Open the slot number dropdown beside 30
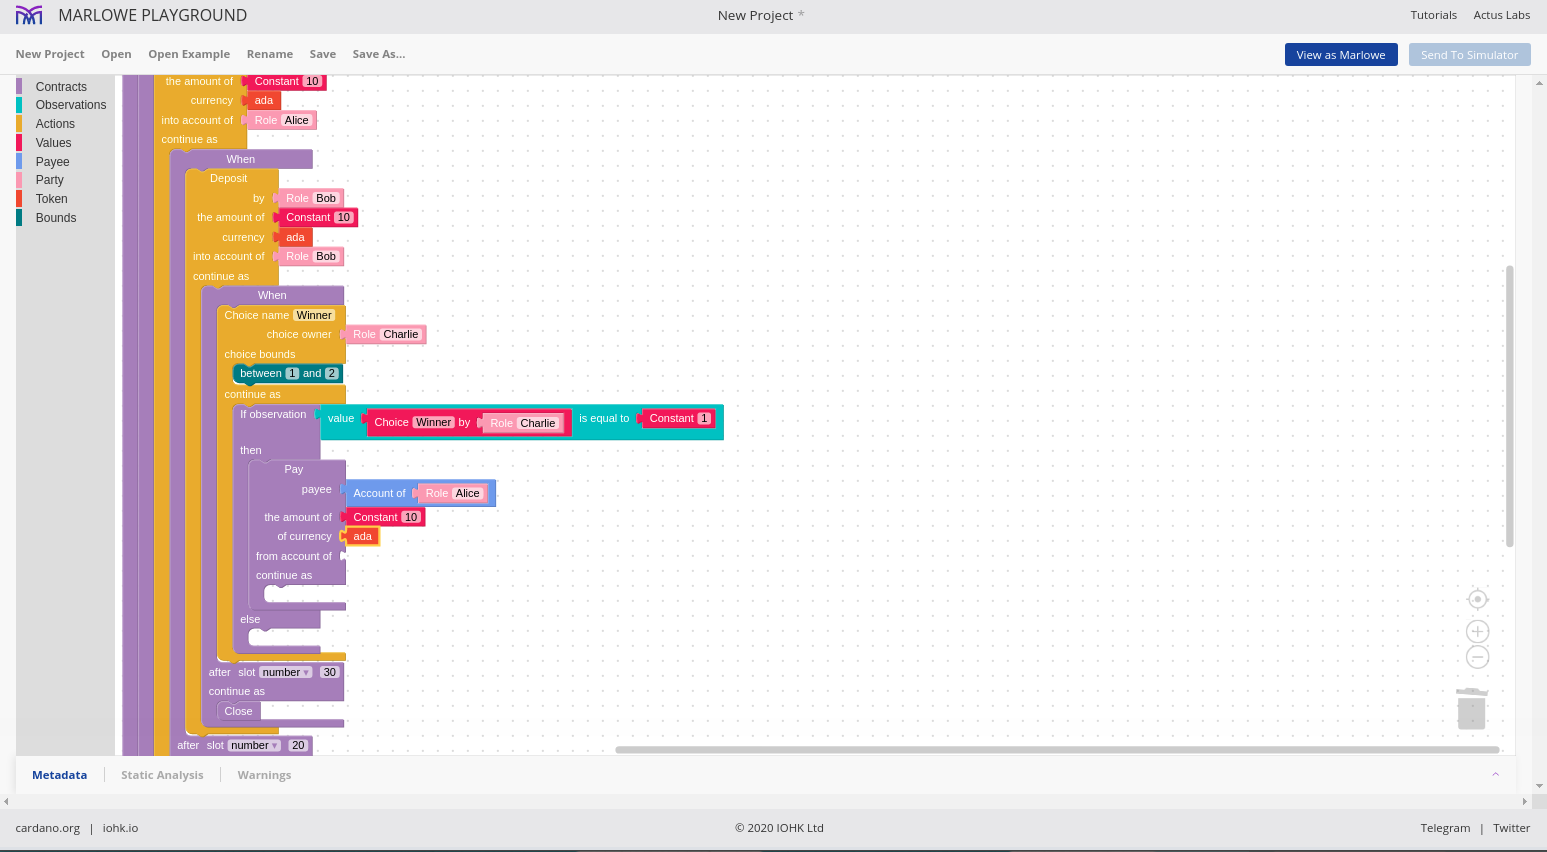 [x=286, y=672]
